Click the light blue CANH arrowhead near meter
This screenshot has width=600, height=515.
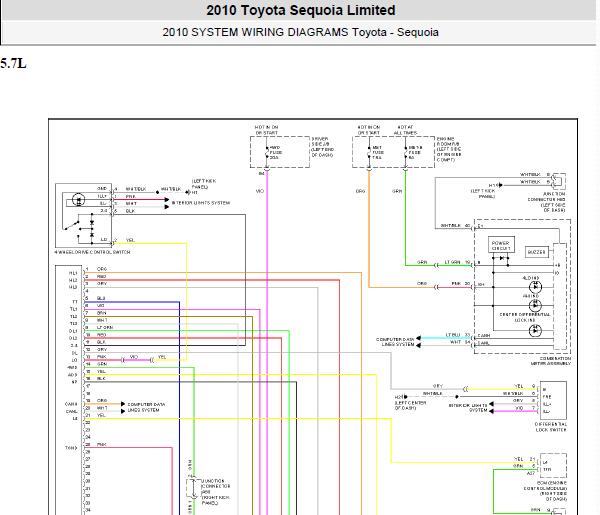418,338
